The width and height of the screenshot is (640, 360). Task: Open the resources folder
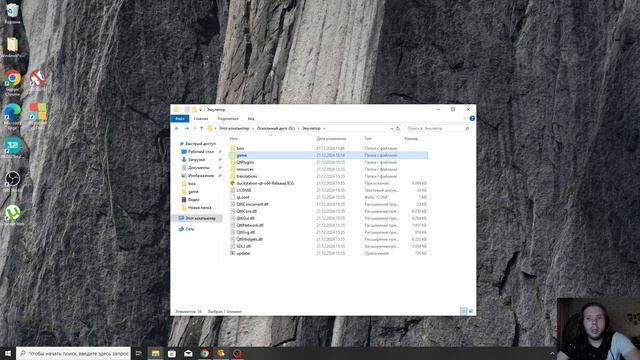click(245, 169)
